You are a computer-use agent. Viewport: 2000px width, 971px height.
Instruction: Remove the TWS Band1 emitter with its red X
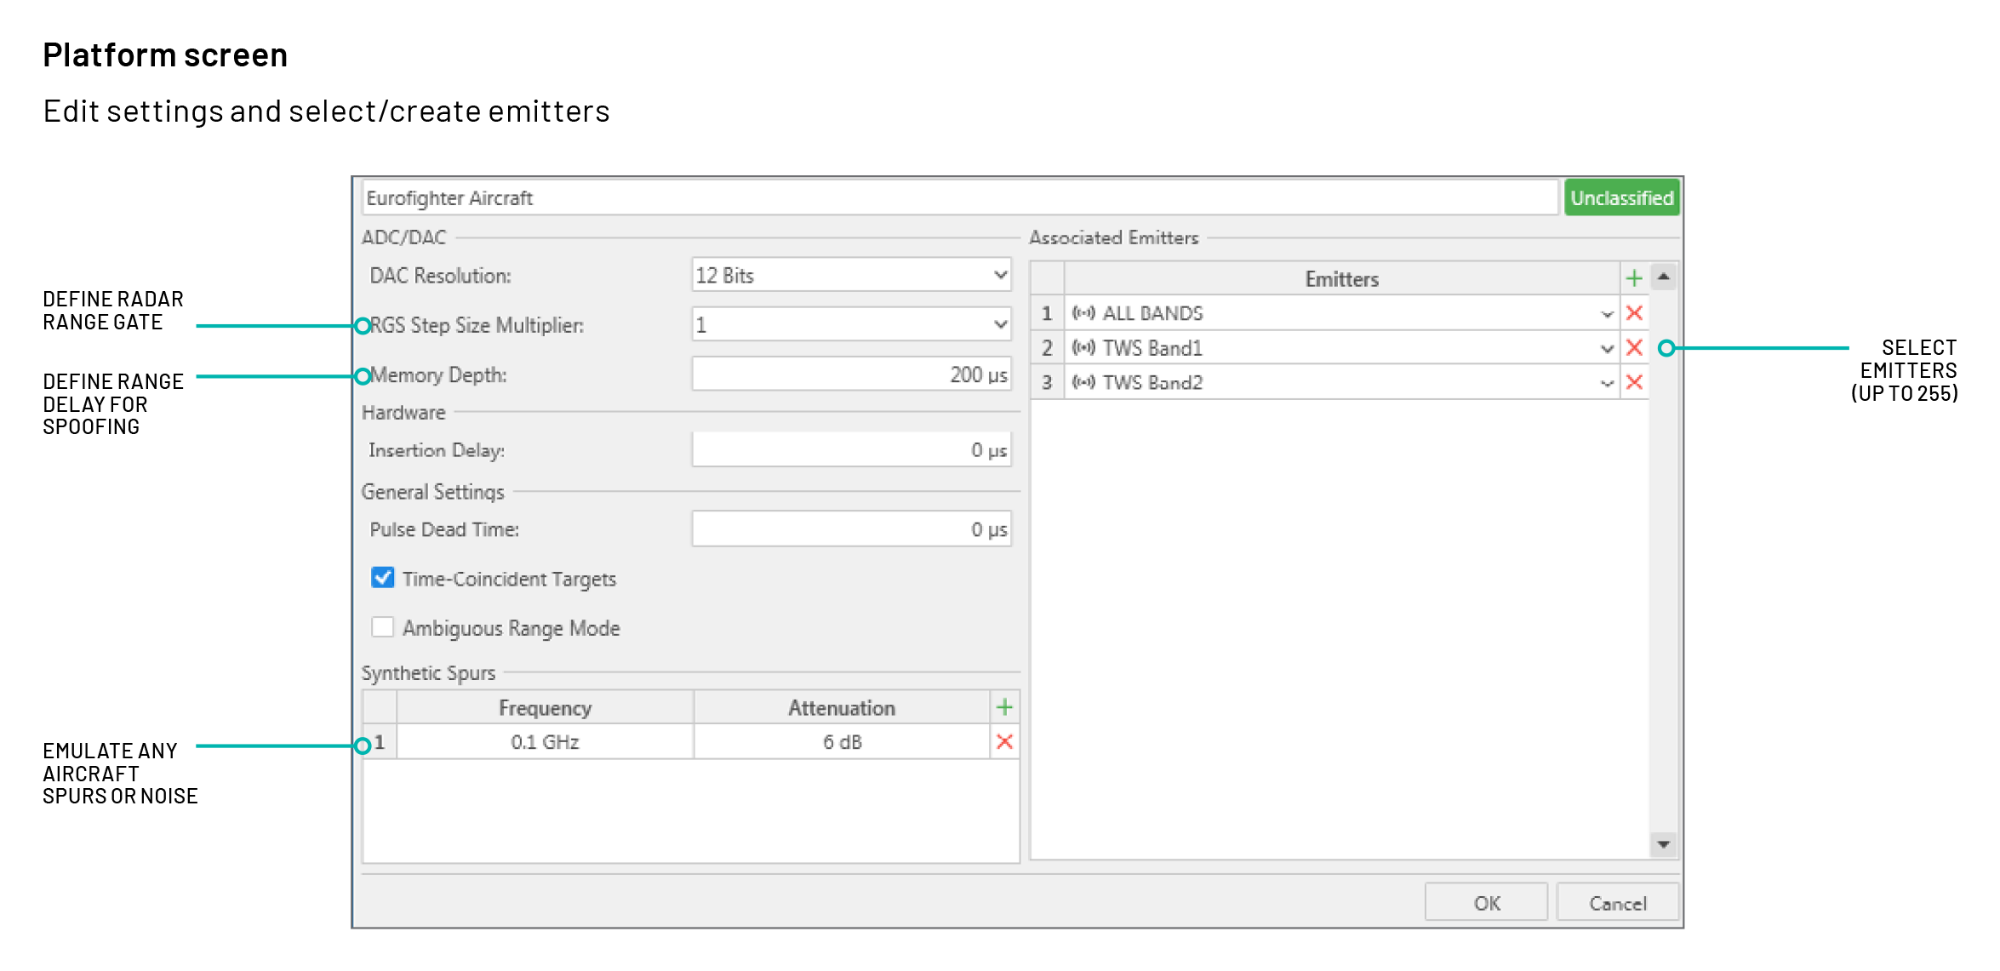tap(1635, 348)
